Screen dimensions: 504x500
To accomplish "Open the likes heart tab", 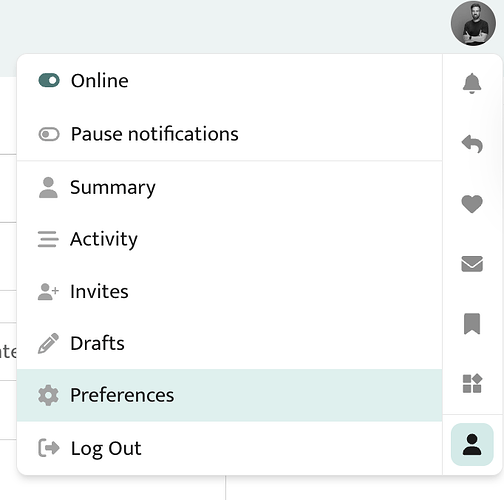I will 472,204.
